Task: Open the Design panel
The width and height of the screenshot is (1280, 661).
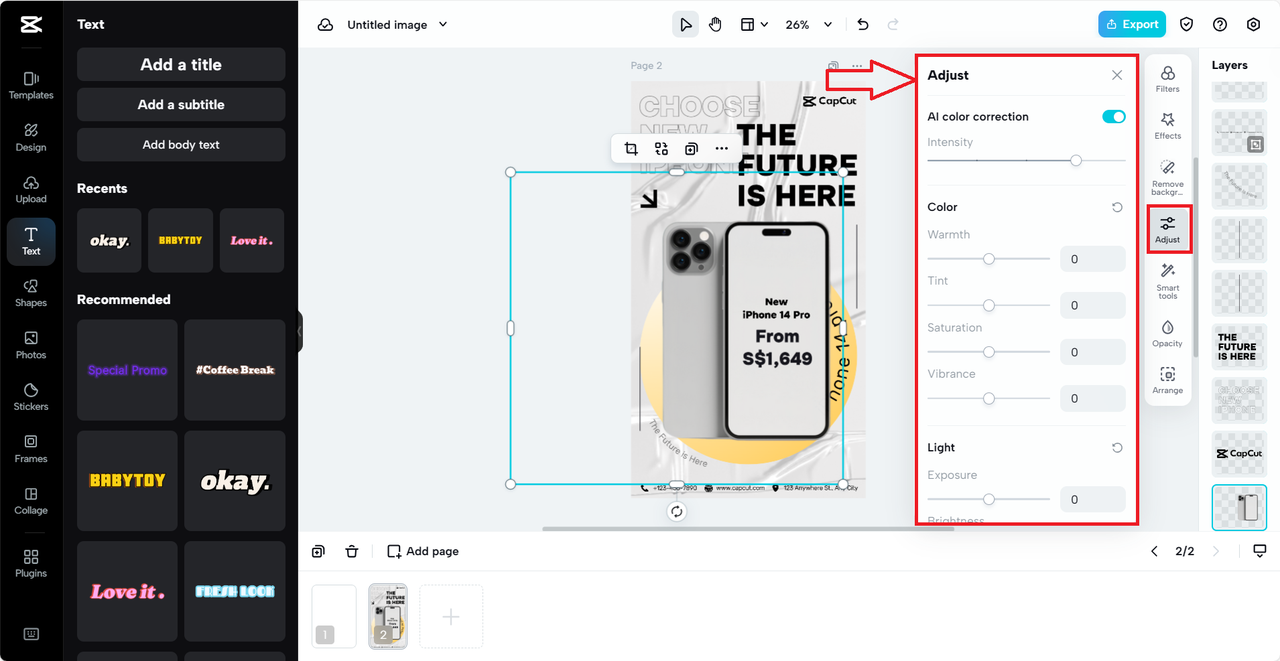Action: coord(31,138)
